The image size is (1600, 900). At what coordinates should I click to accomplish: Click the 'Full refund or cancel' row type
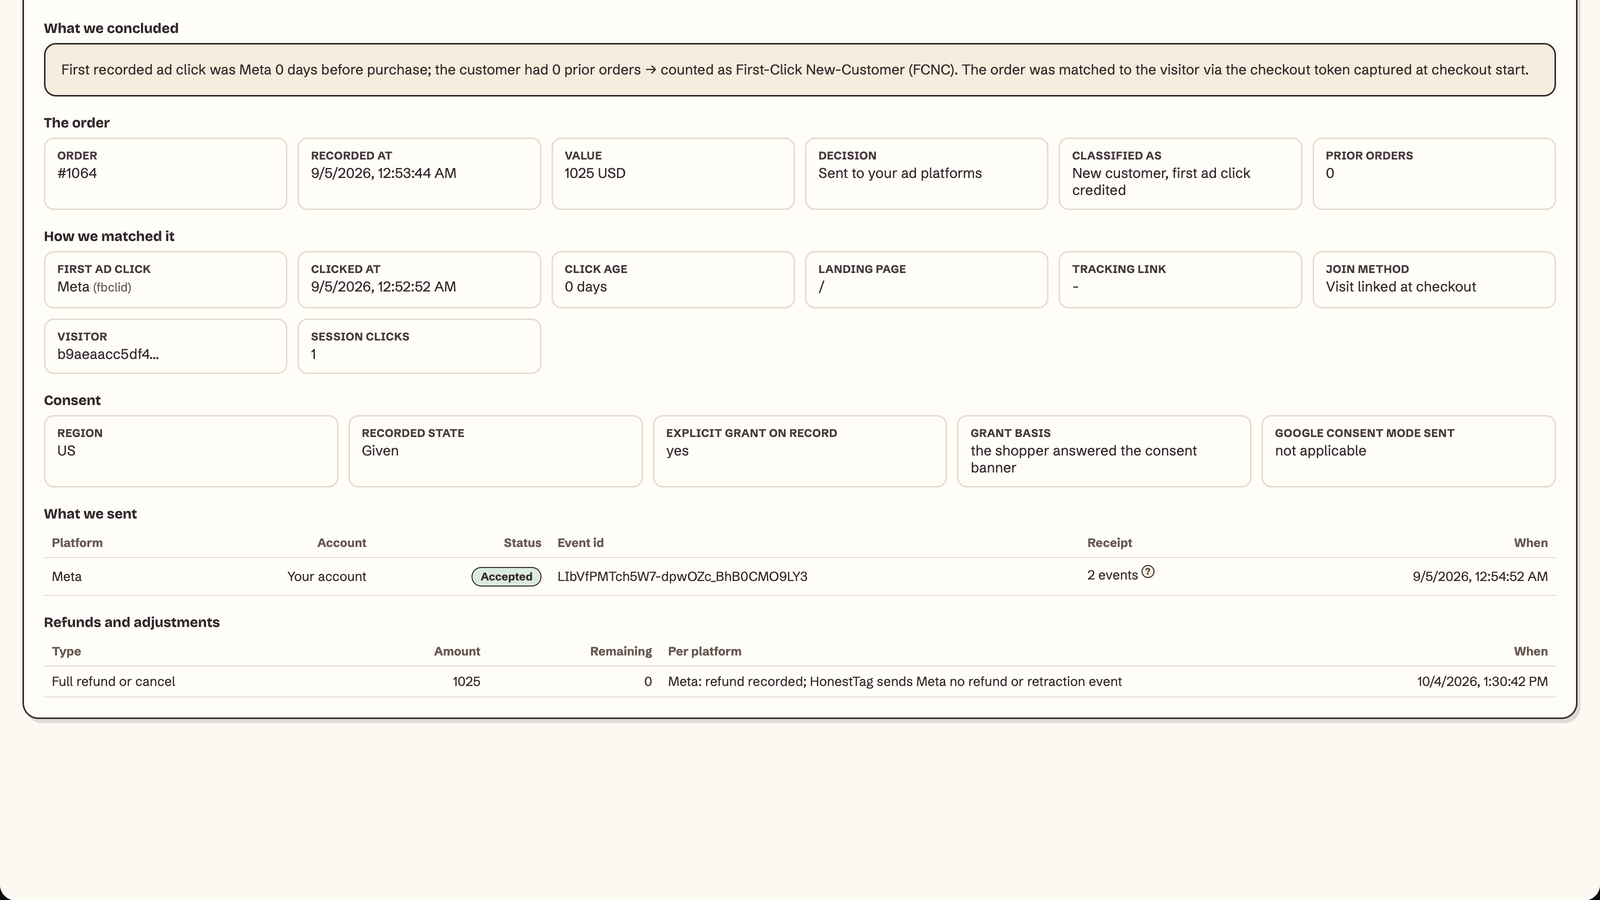tap(114, 682)
